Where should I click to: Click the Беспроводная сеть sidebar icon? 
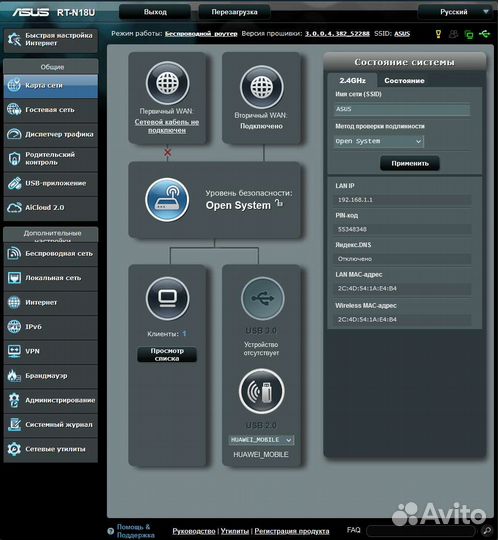click(14, 253)
